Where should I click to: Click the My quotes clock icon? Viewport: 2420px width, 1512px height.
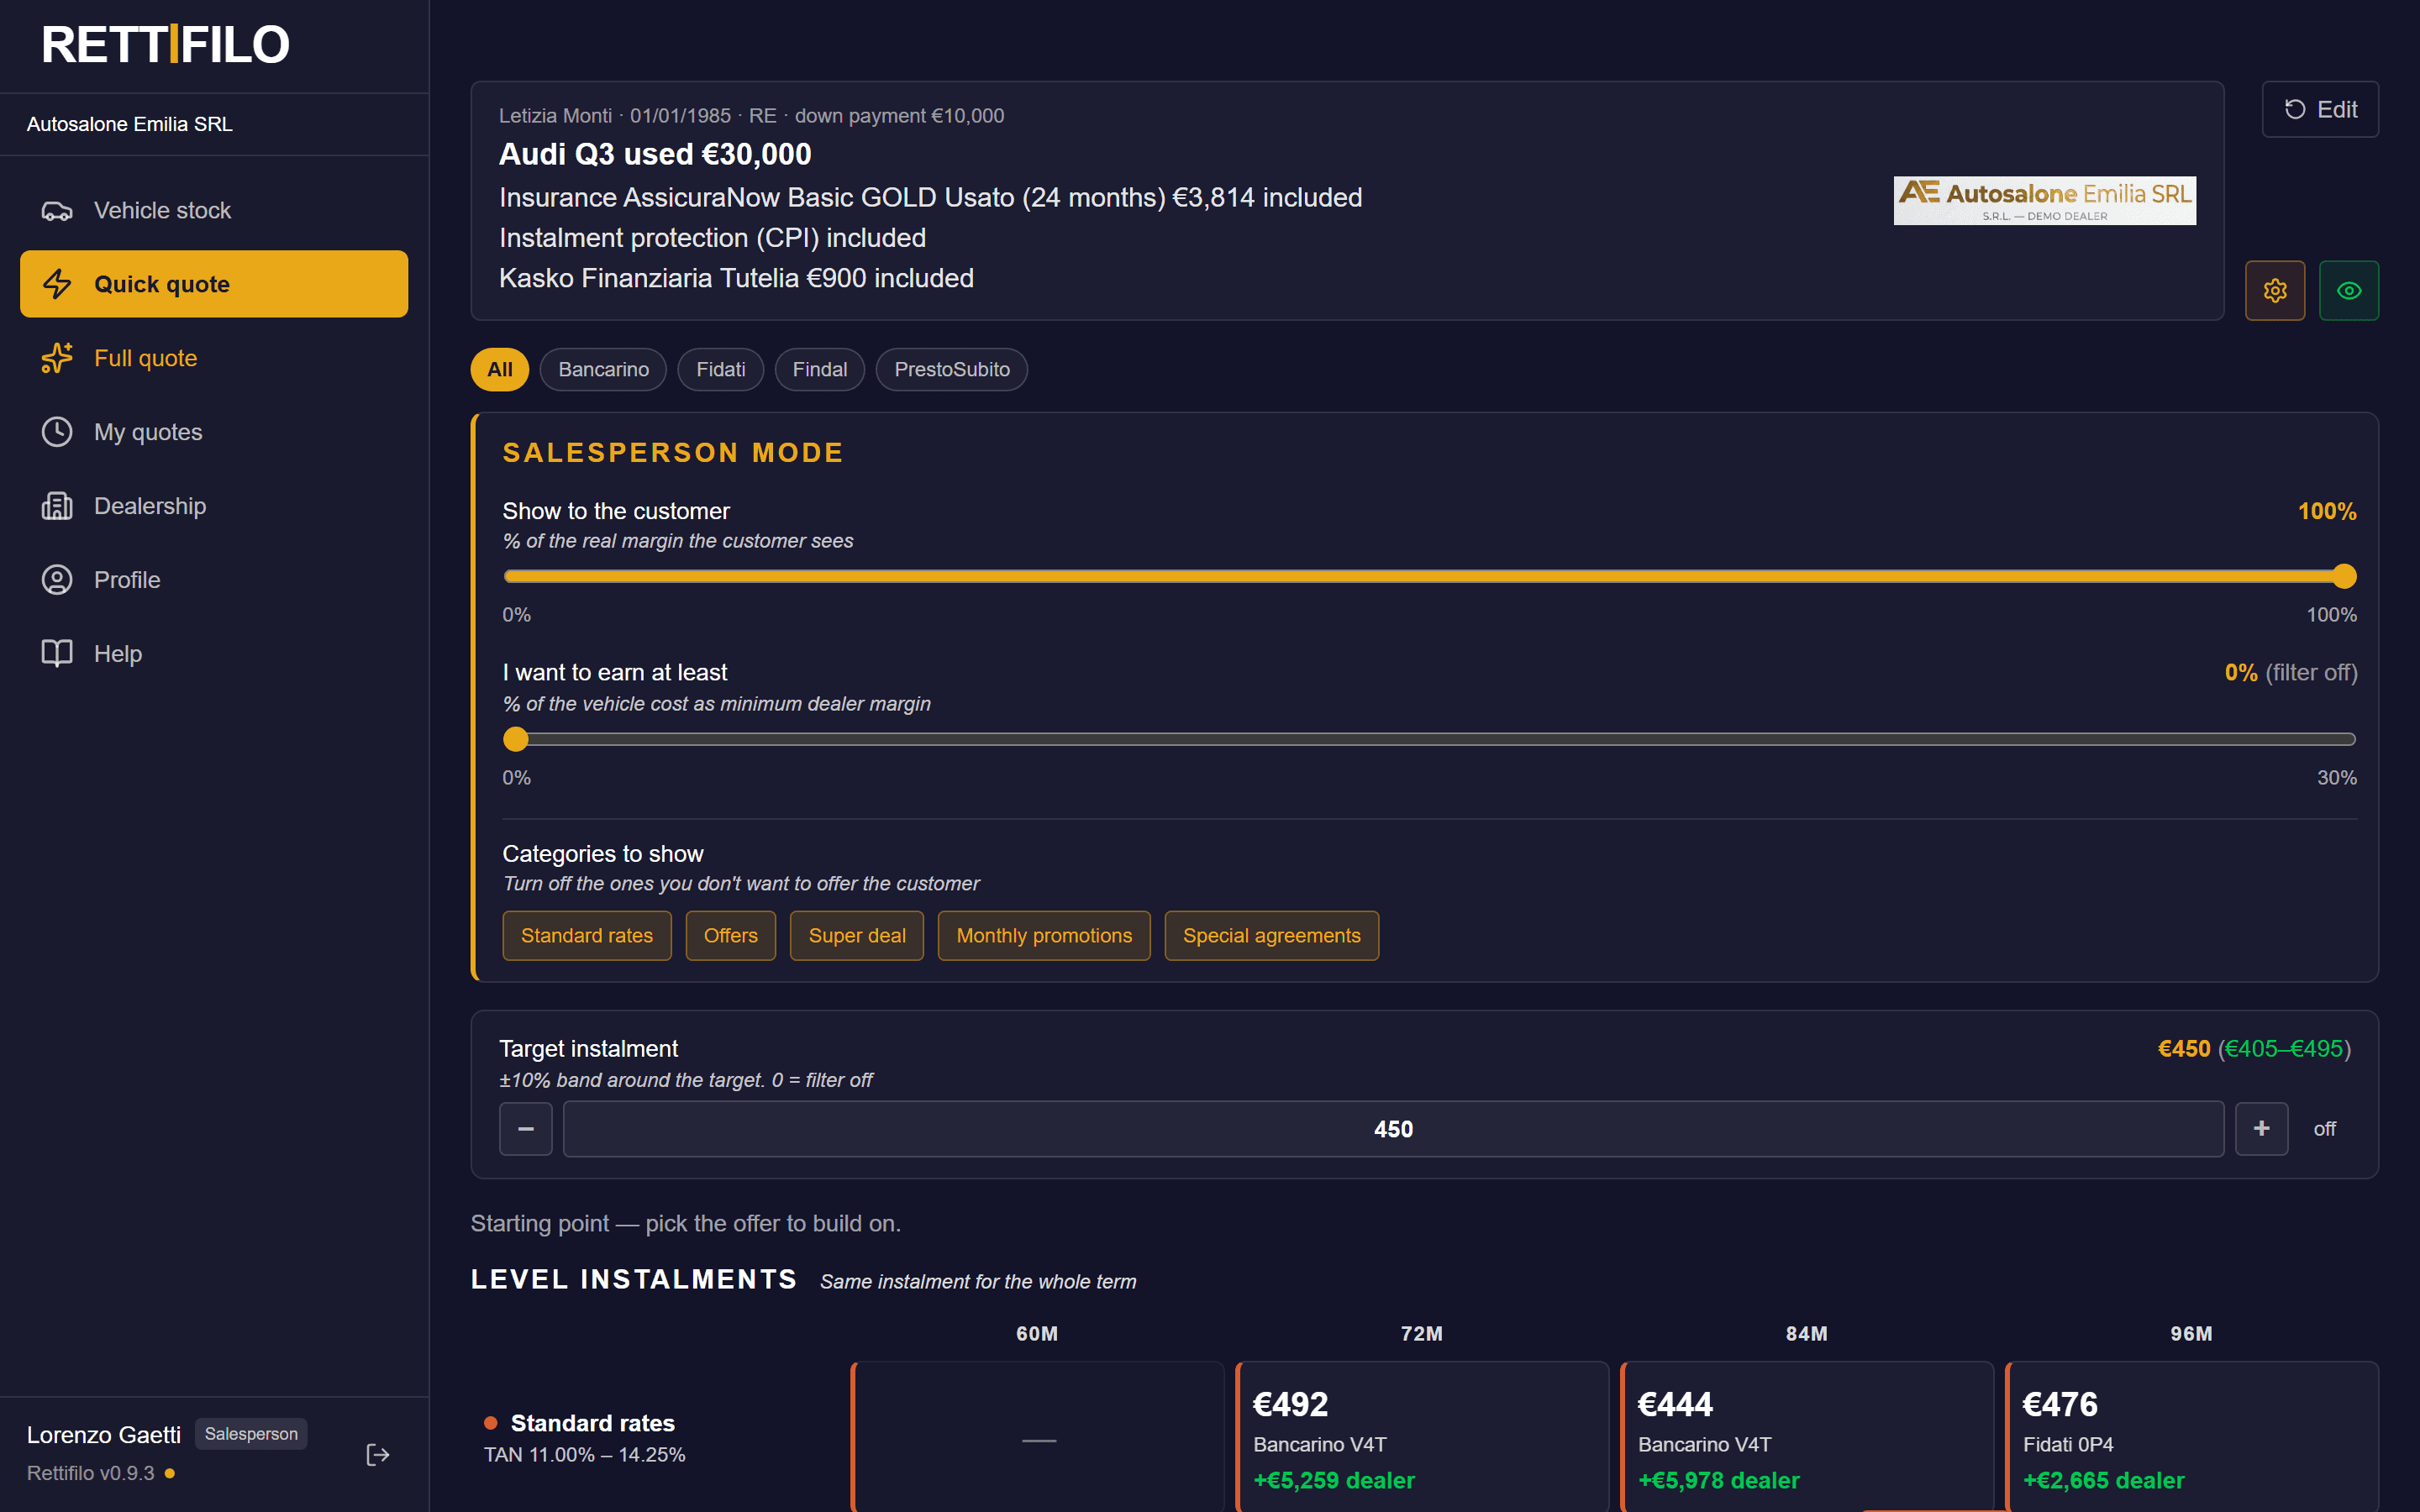pyautogui.click(x=57, y=432)
